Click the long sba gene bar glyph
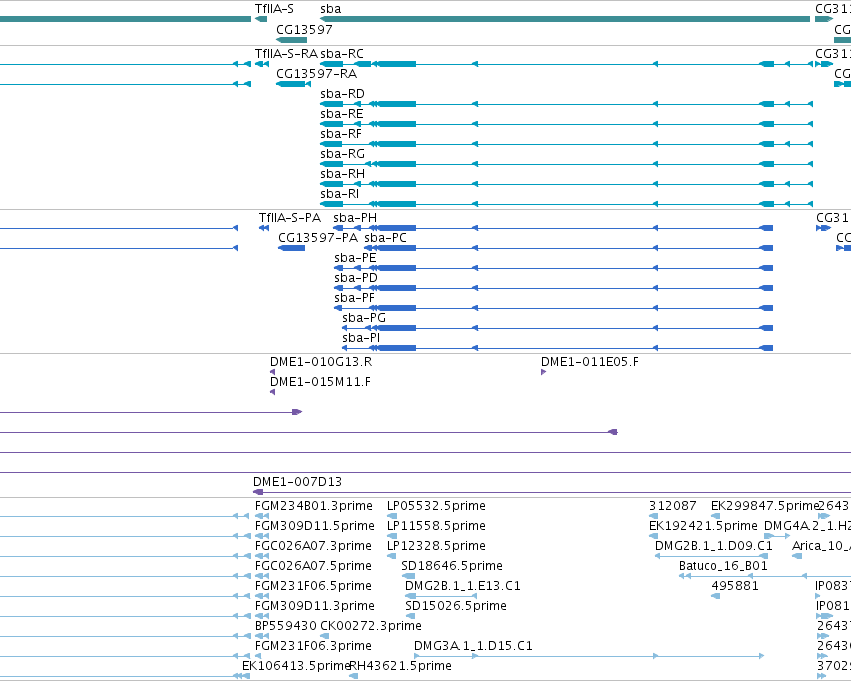The height and width of the screenshot is (681, 851). (565, 19)
